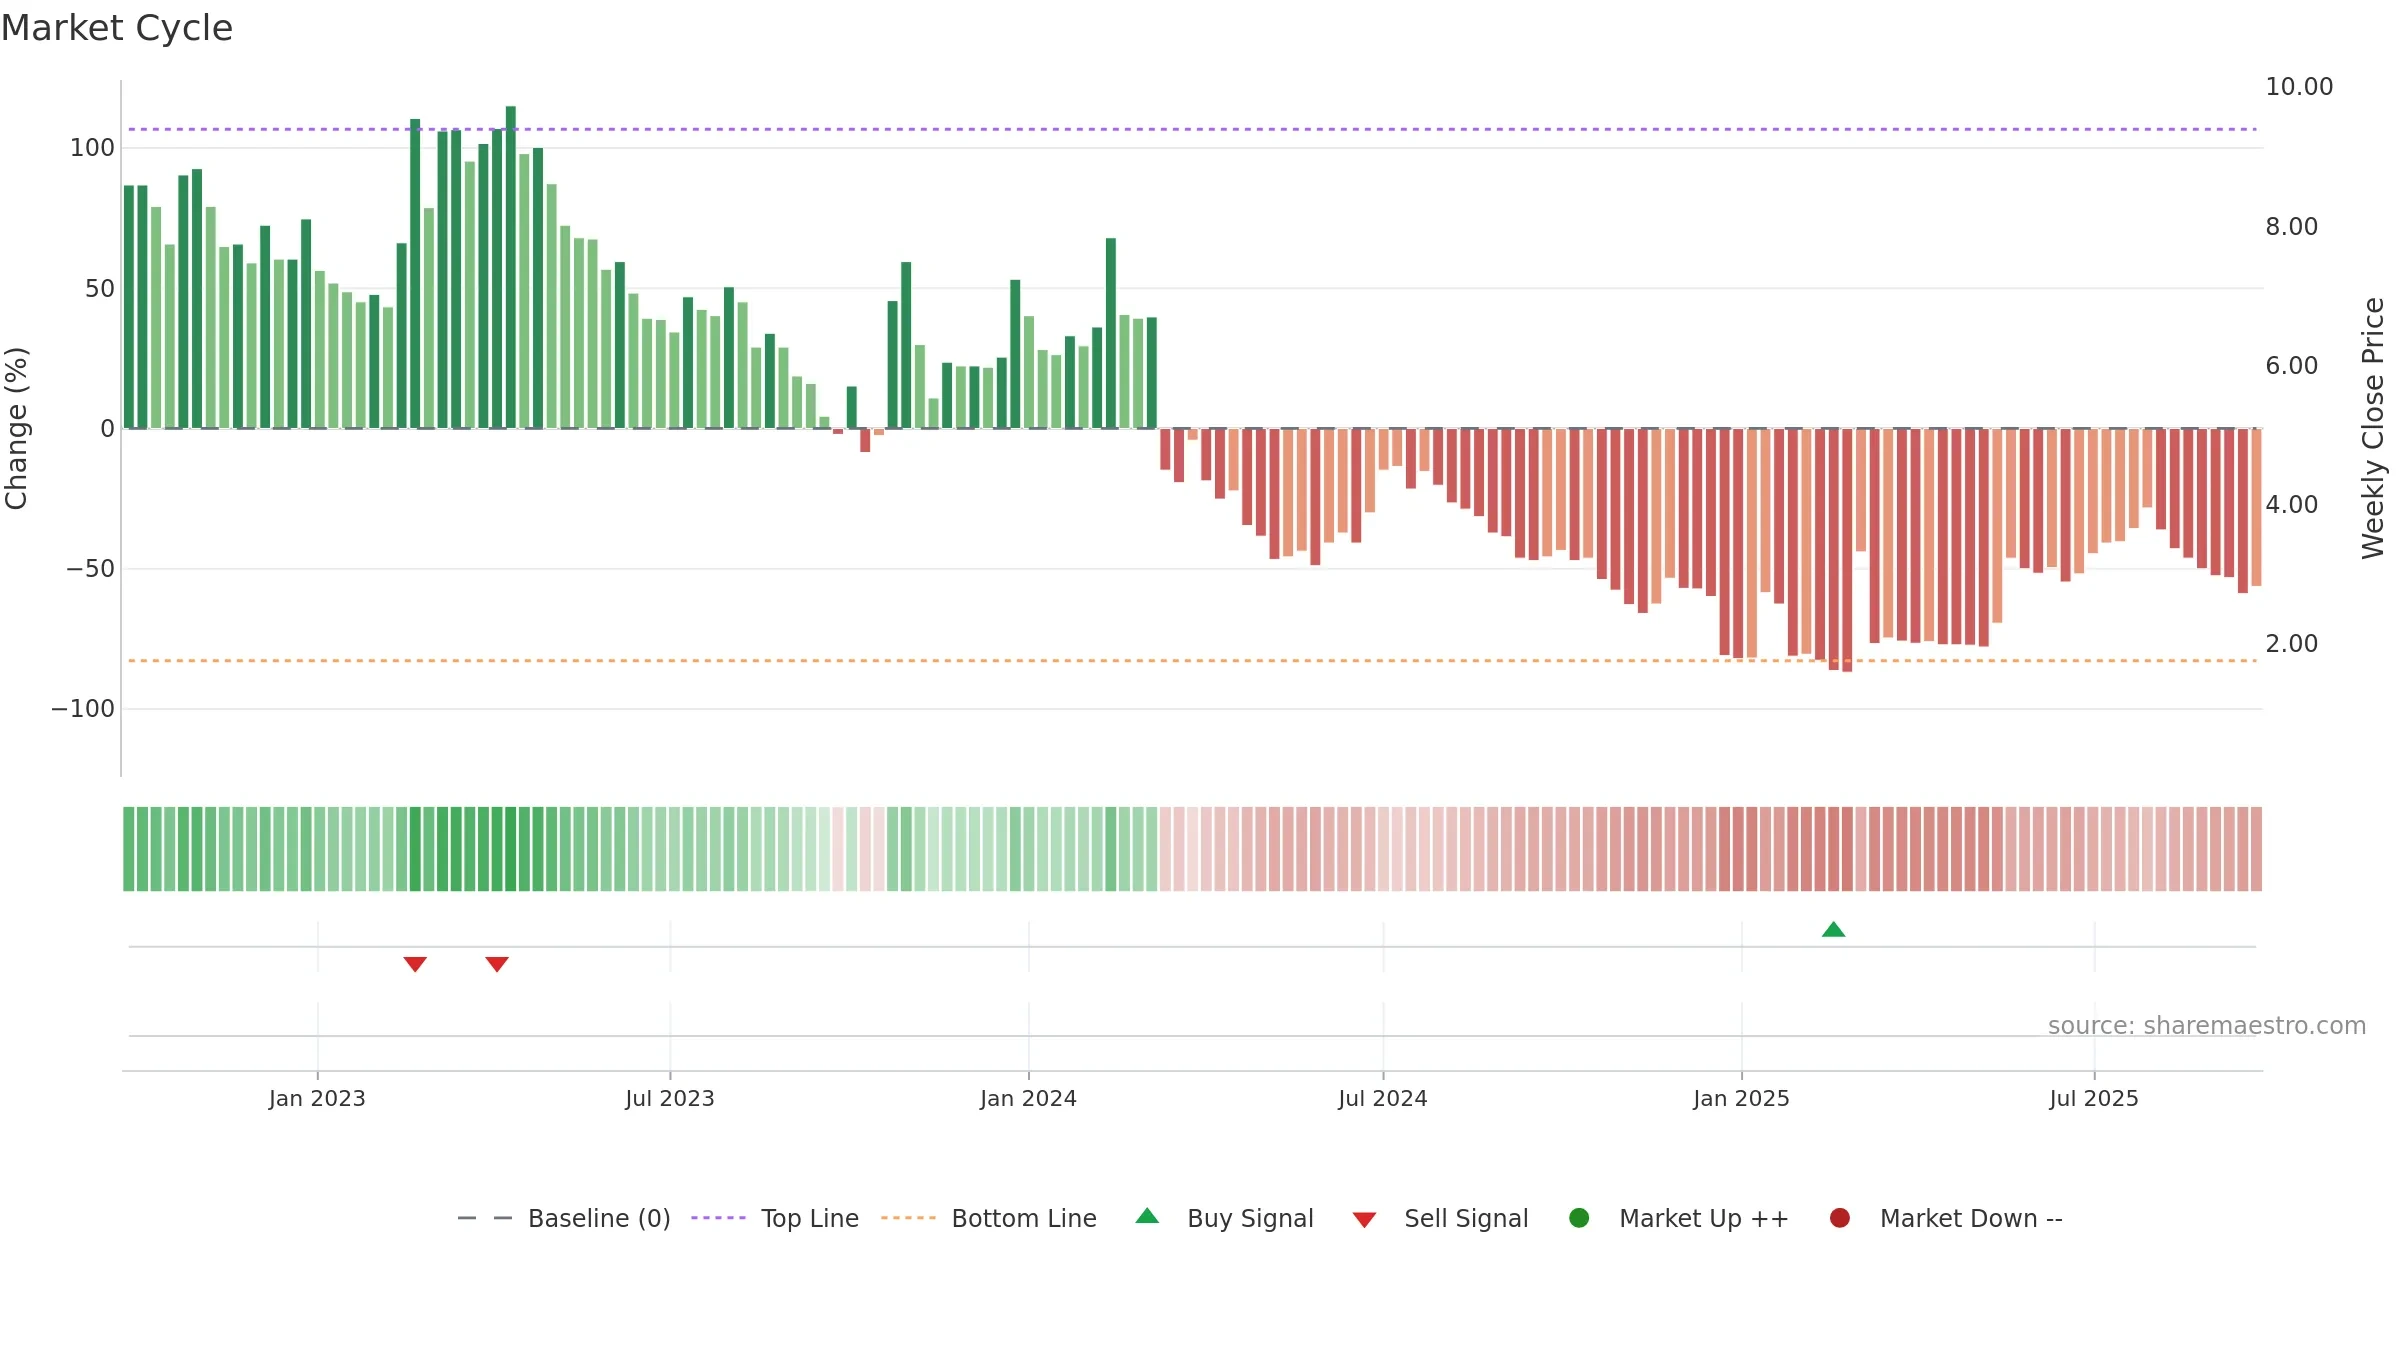Click the dark red Market Down -- legend circle
Viewport: 2400px width, 1350px height.
pos(1839,1218)
